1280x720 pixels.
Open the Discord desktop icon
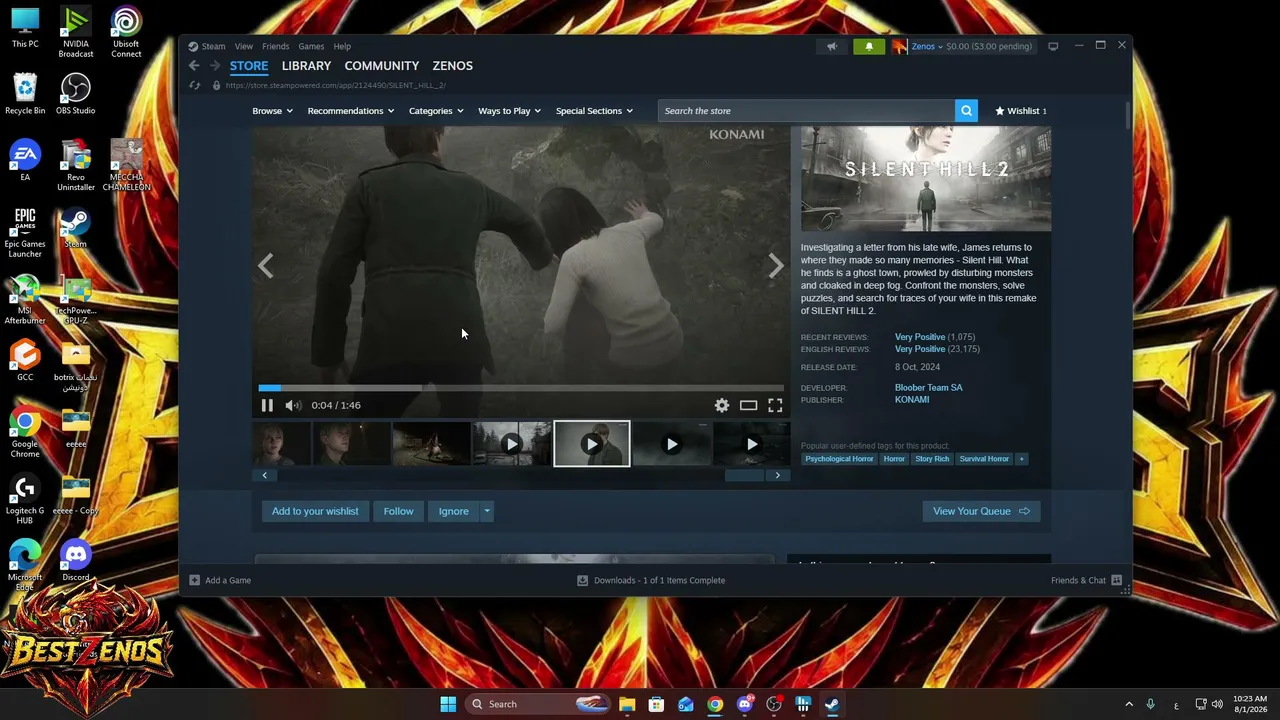(76, 560)
